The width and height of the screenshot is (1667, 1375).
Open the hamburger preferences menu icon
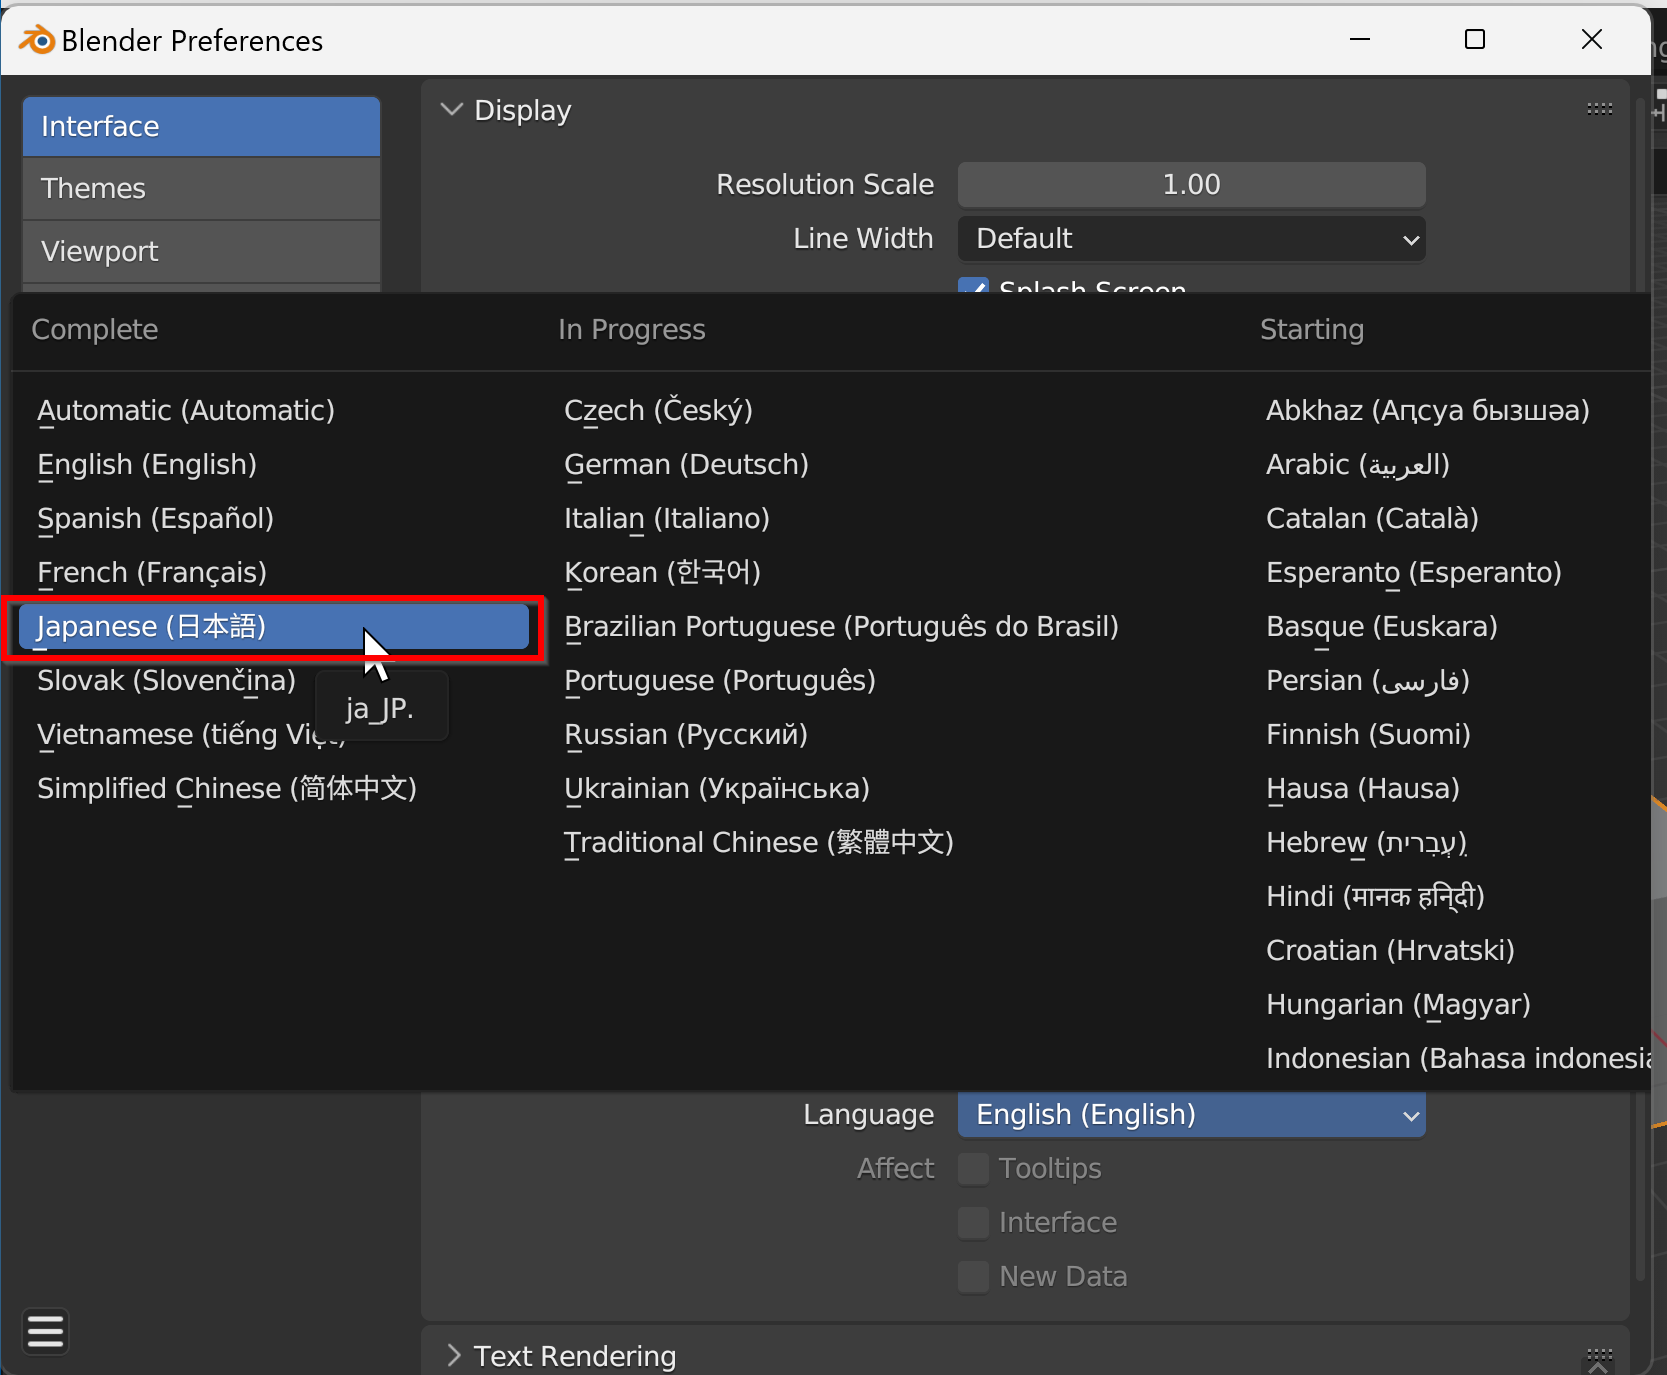[x=45, y=1332]
